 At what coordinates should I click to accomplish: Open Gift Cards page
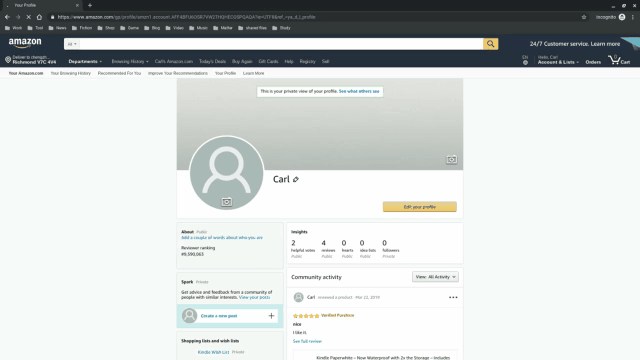268,62
